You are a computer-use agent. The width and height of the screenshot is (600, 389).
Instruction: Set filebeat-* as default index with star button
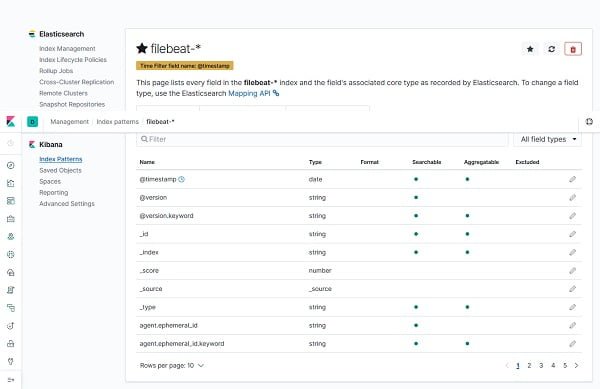[530, 49]
